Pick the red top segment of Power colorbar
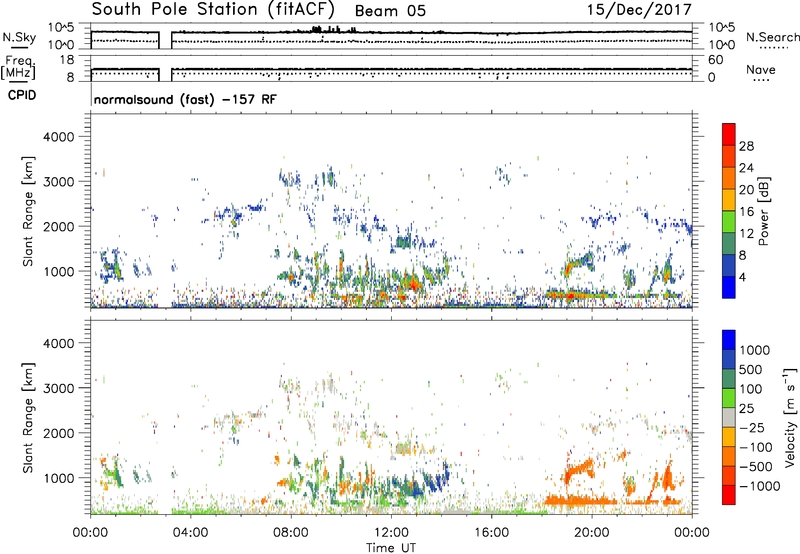The image size is (800, 554). (729, 134)
